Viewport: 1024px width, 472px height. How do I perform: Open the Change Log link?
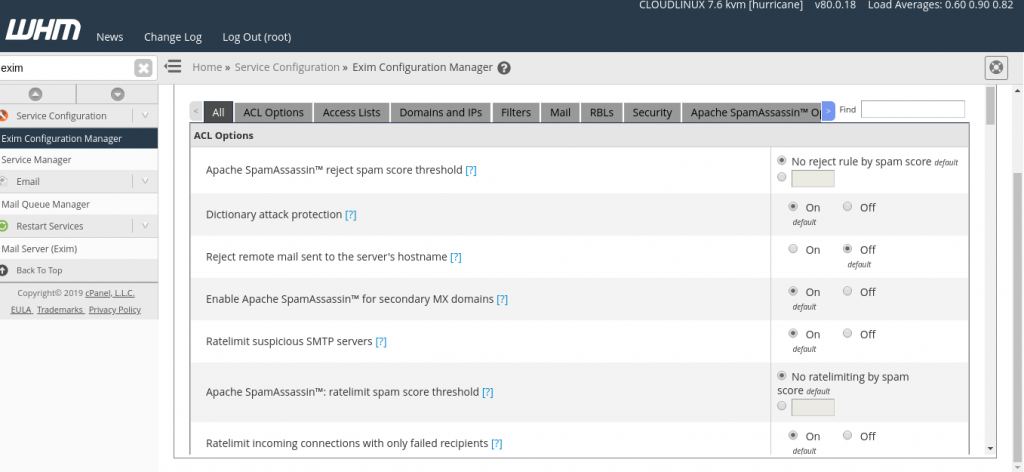(172, 37)
